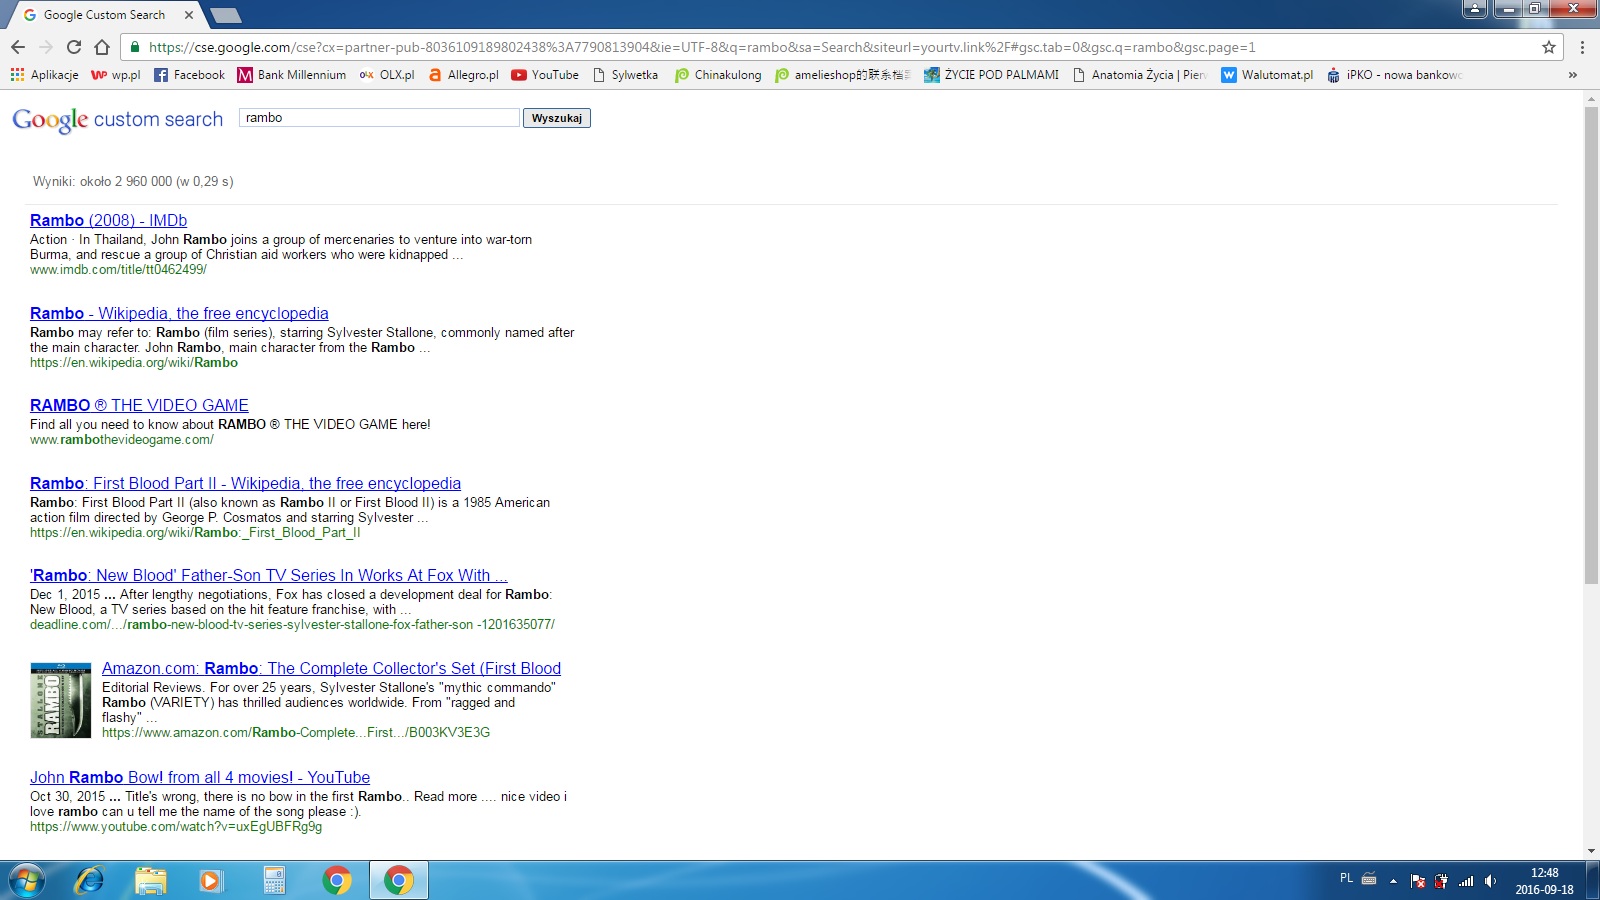Open the calculator taskbar icon
Screen dimensions: 1600x900
coord(274,880)
